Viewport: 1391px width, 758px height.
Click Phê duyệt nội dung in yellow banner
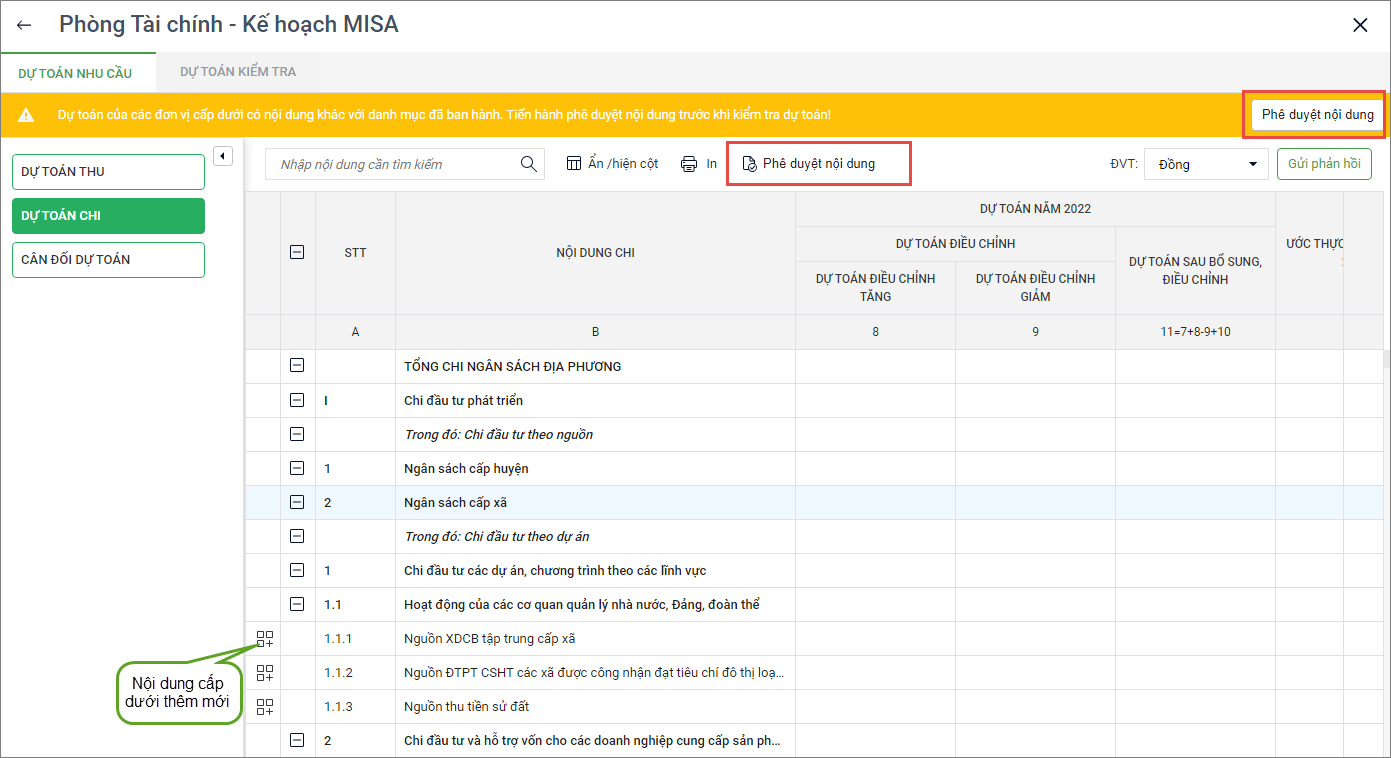[x=1317, y=115]
